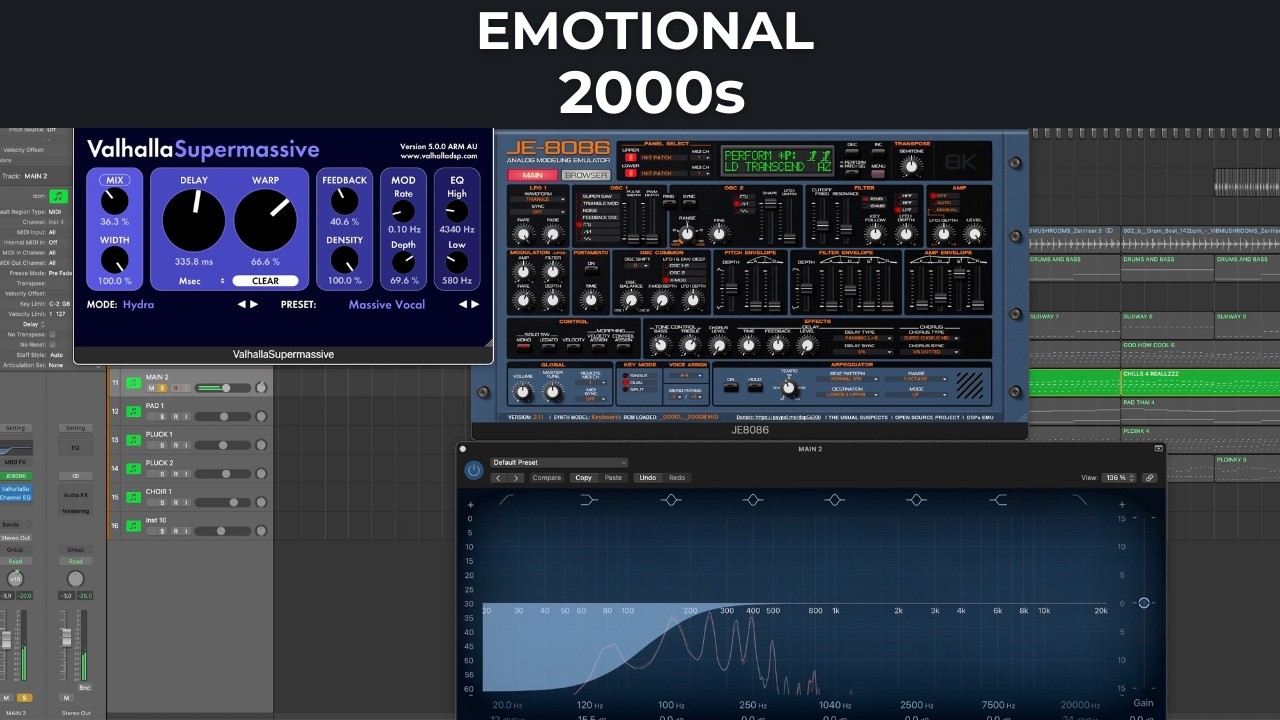
Task: Open the MIDI FX slot in inspector
Action: pos(16,461)
